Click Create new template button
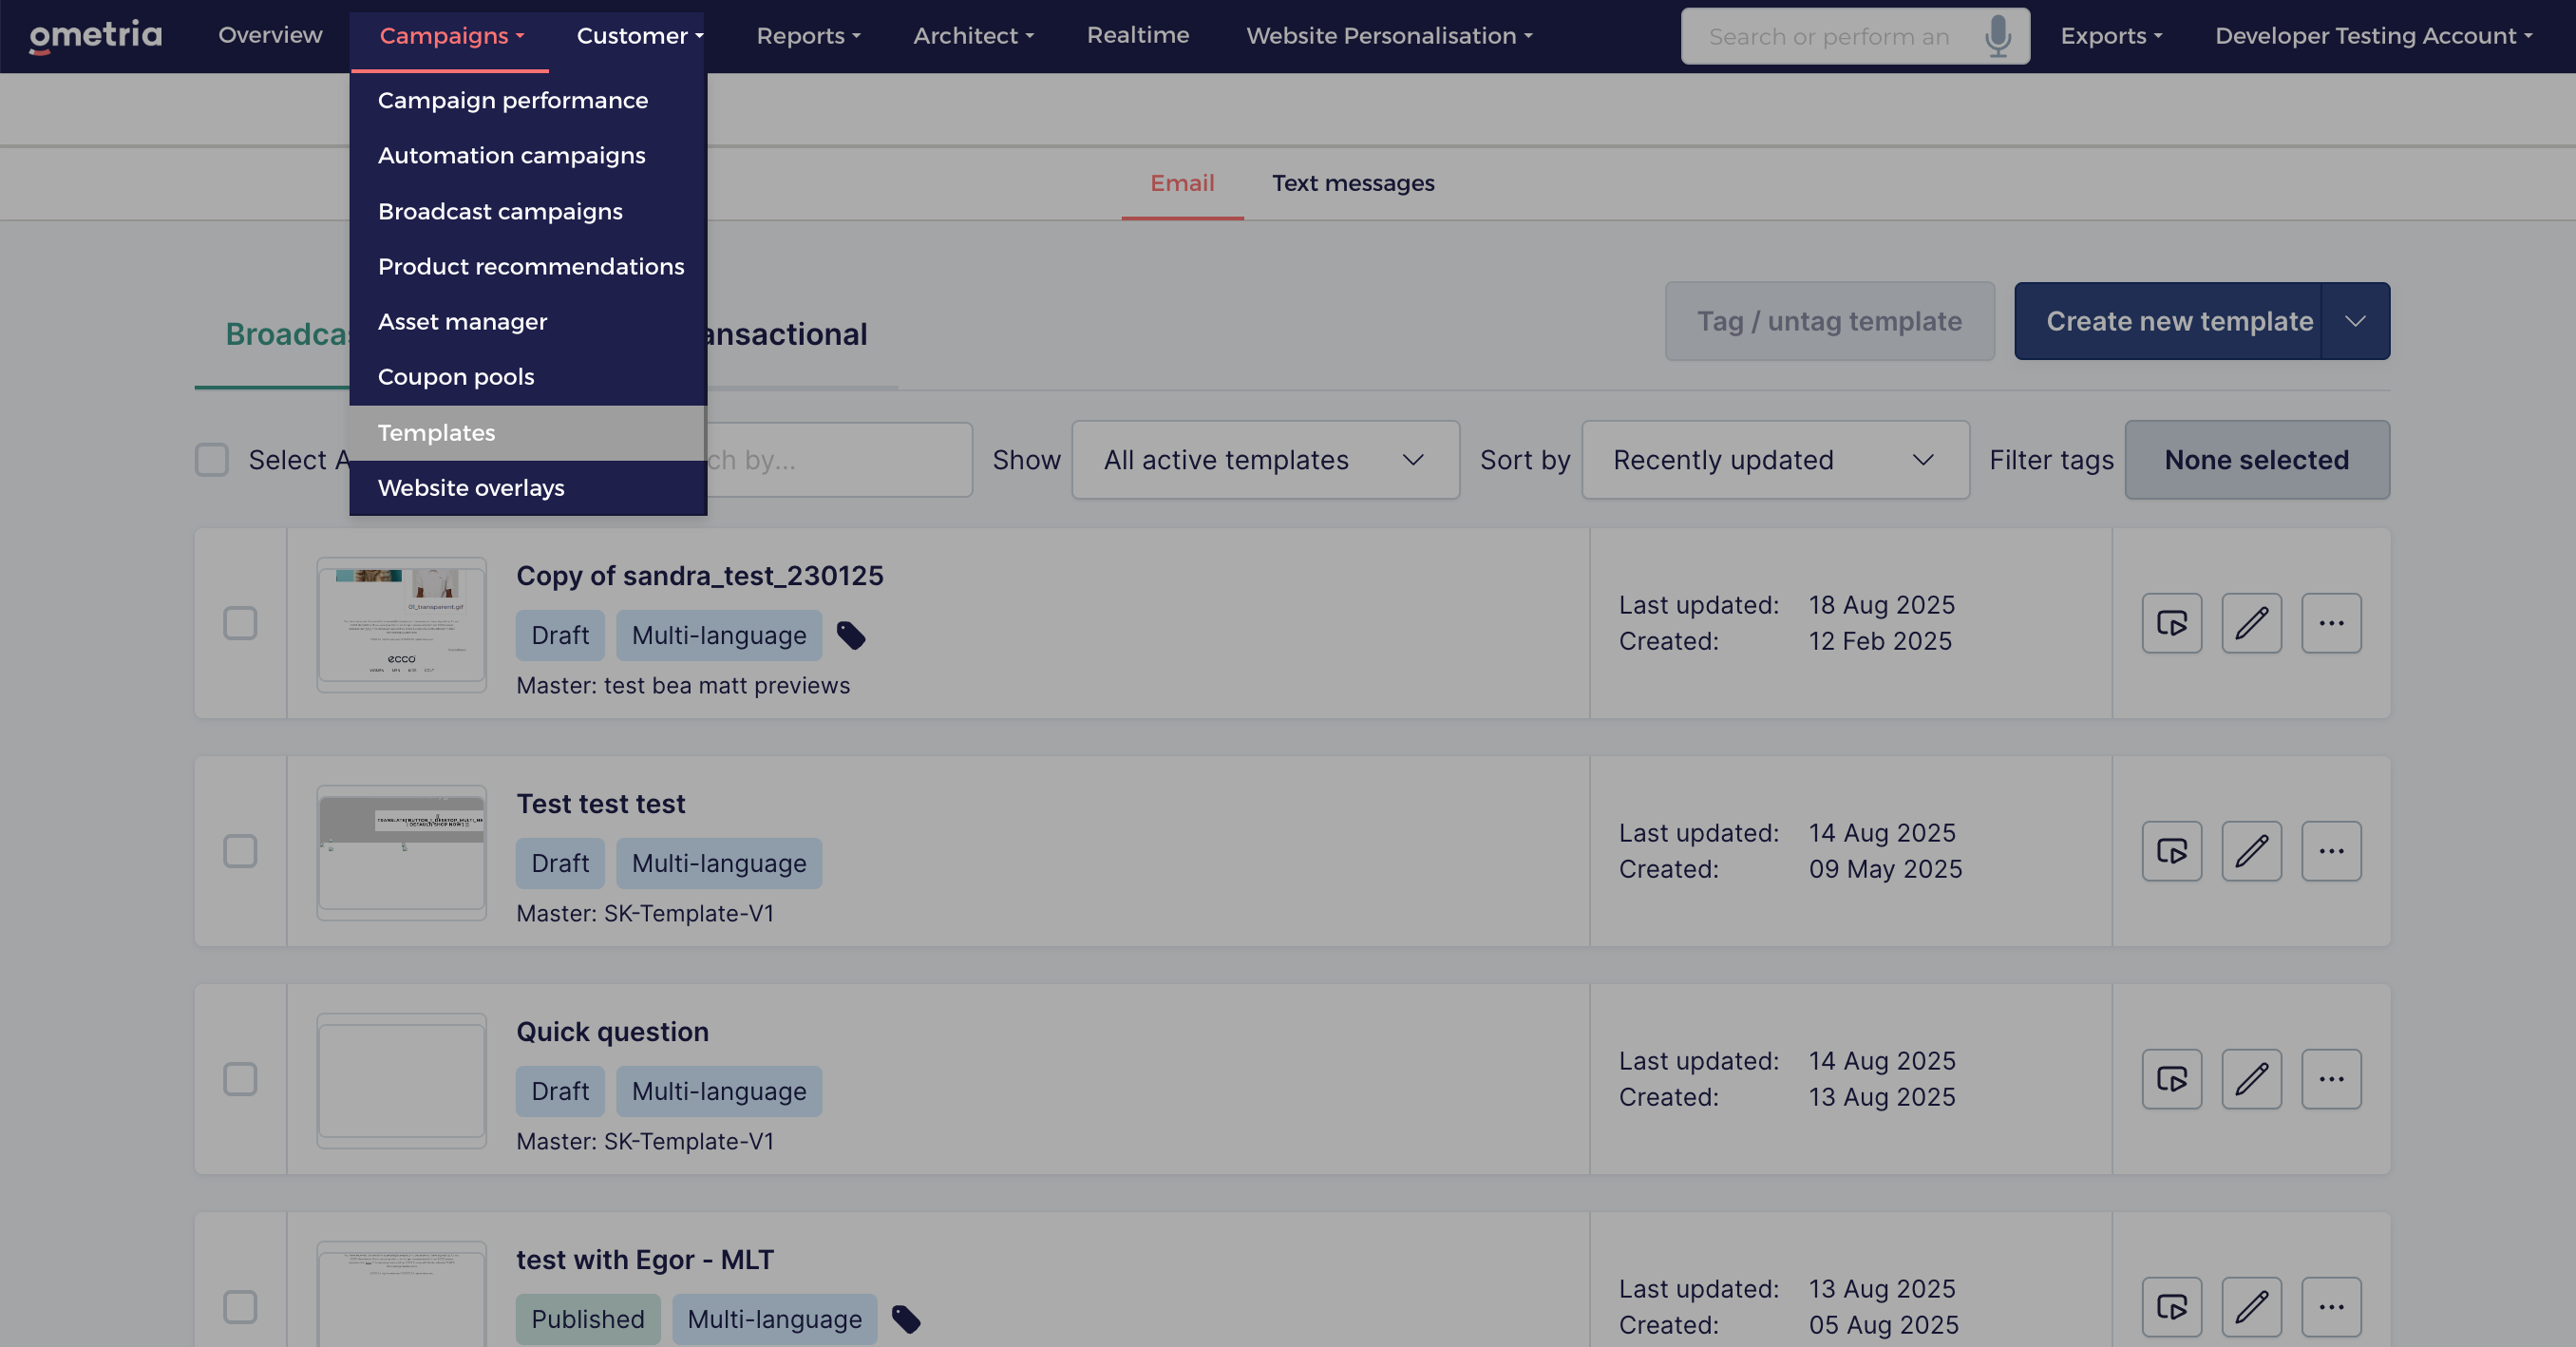2576x1347 pixels. click(x=2168, y=321)
